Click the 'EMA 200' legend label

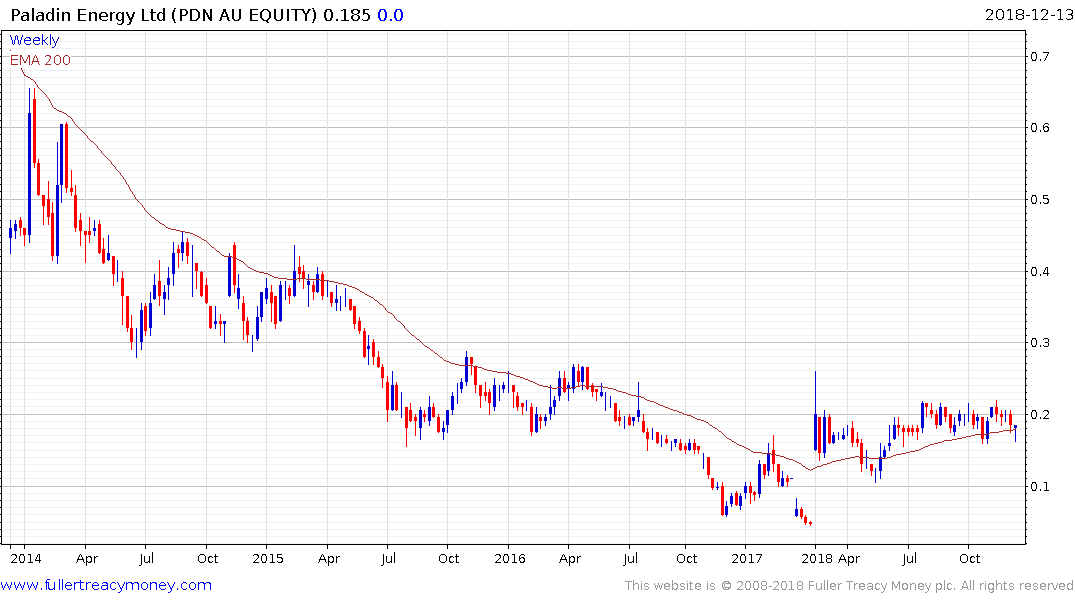click(40, 60)
